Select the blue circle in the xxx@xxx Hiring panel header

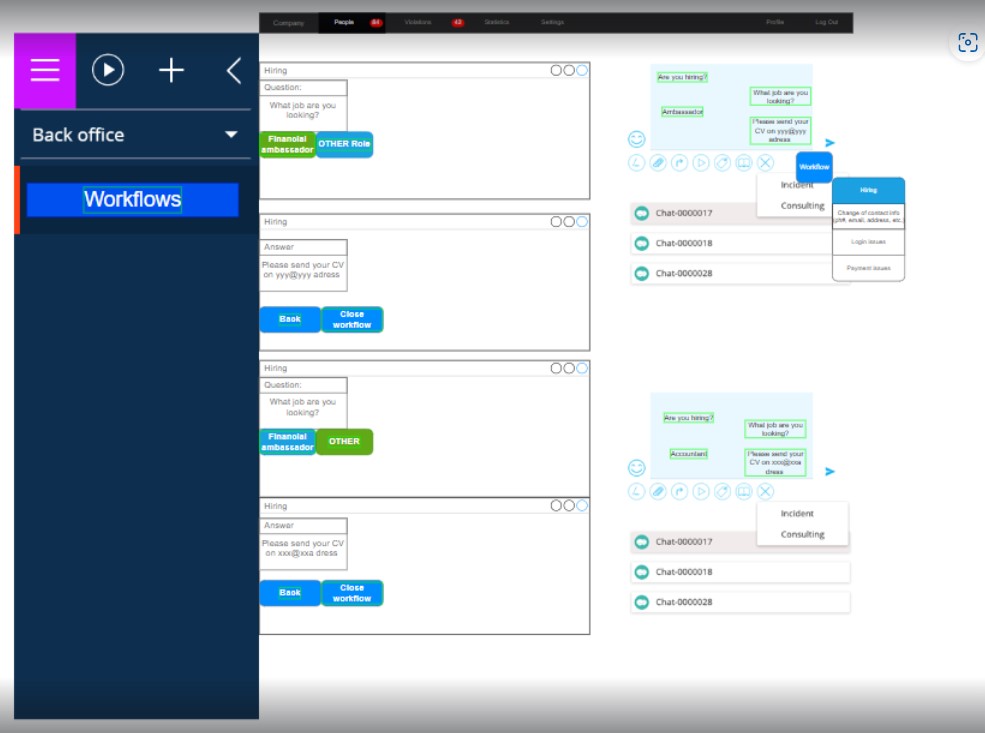[x=582, y=506]
